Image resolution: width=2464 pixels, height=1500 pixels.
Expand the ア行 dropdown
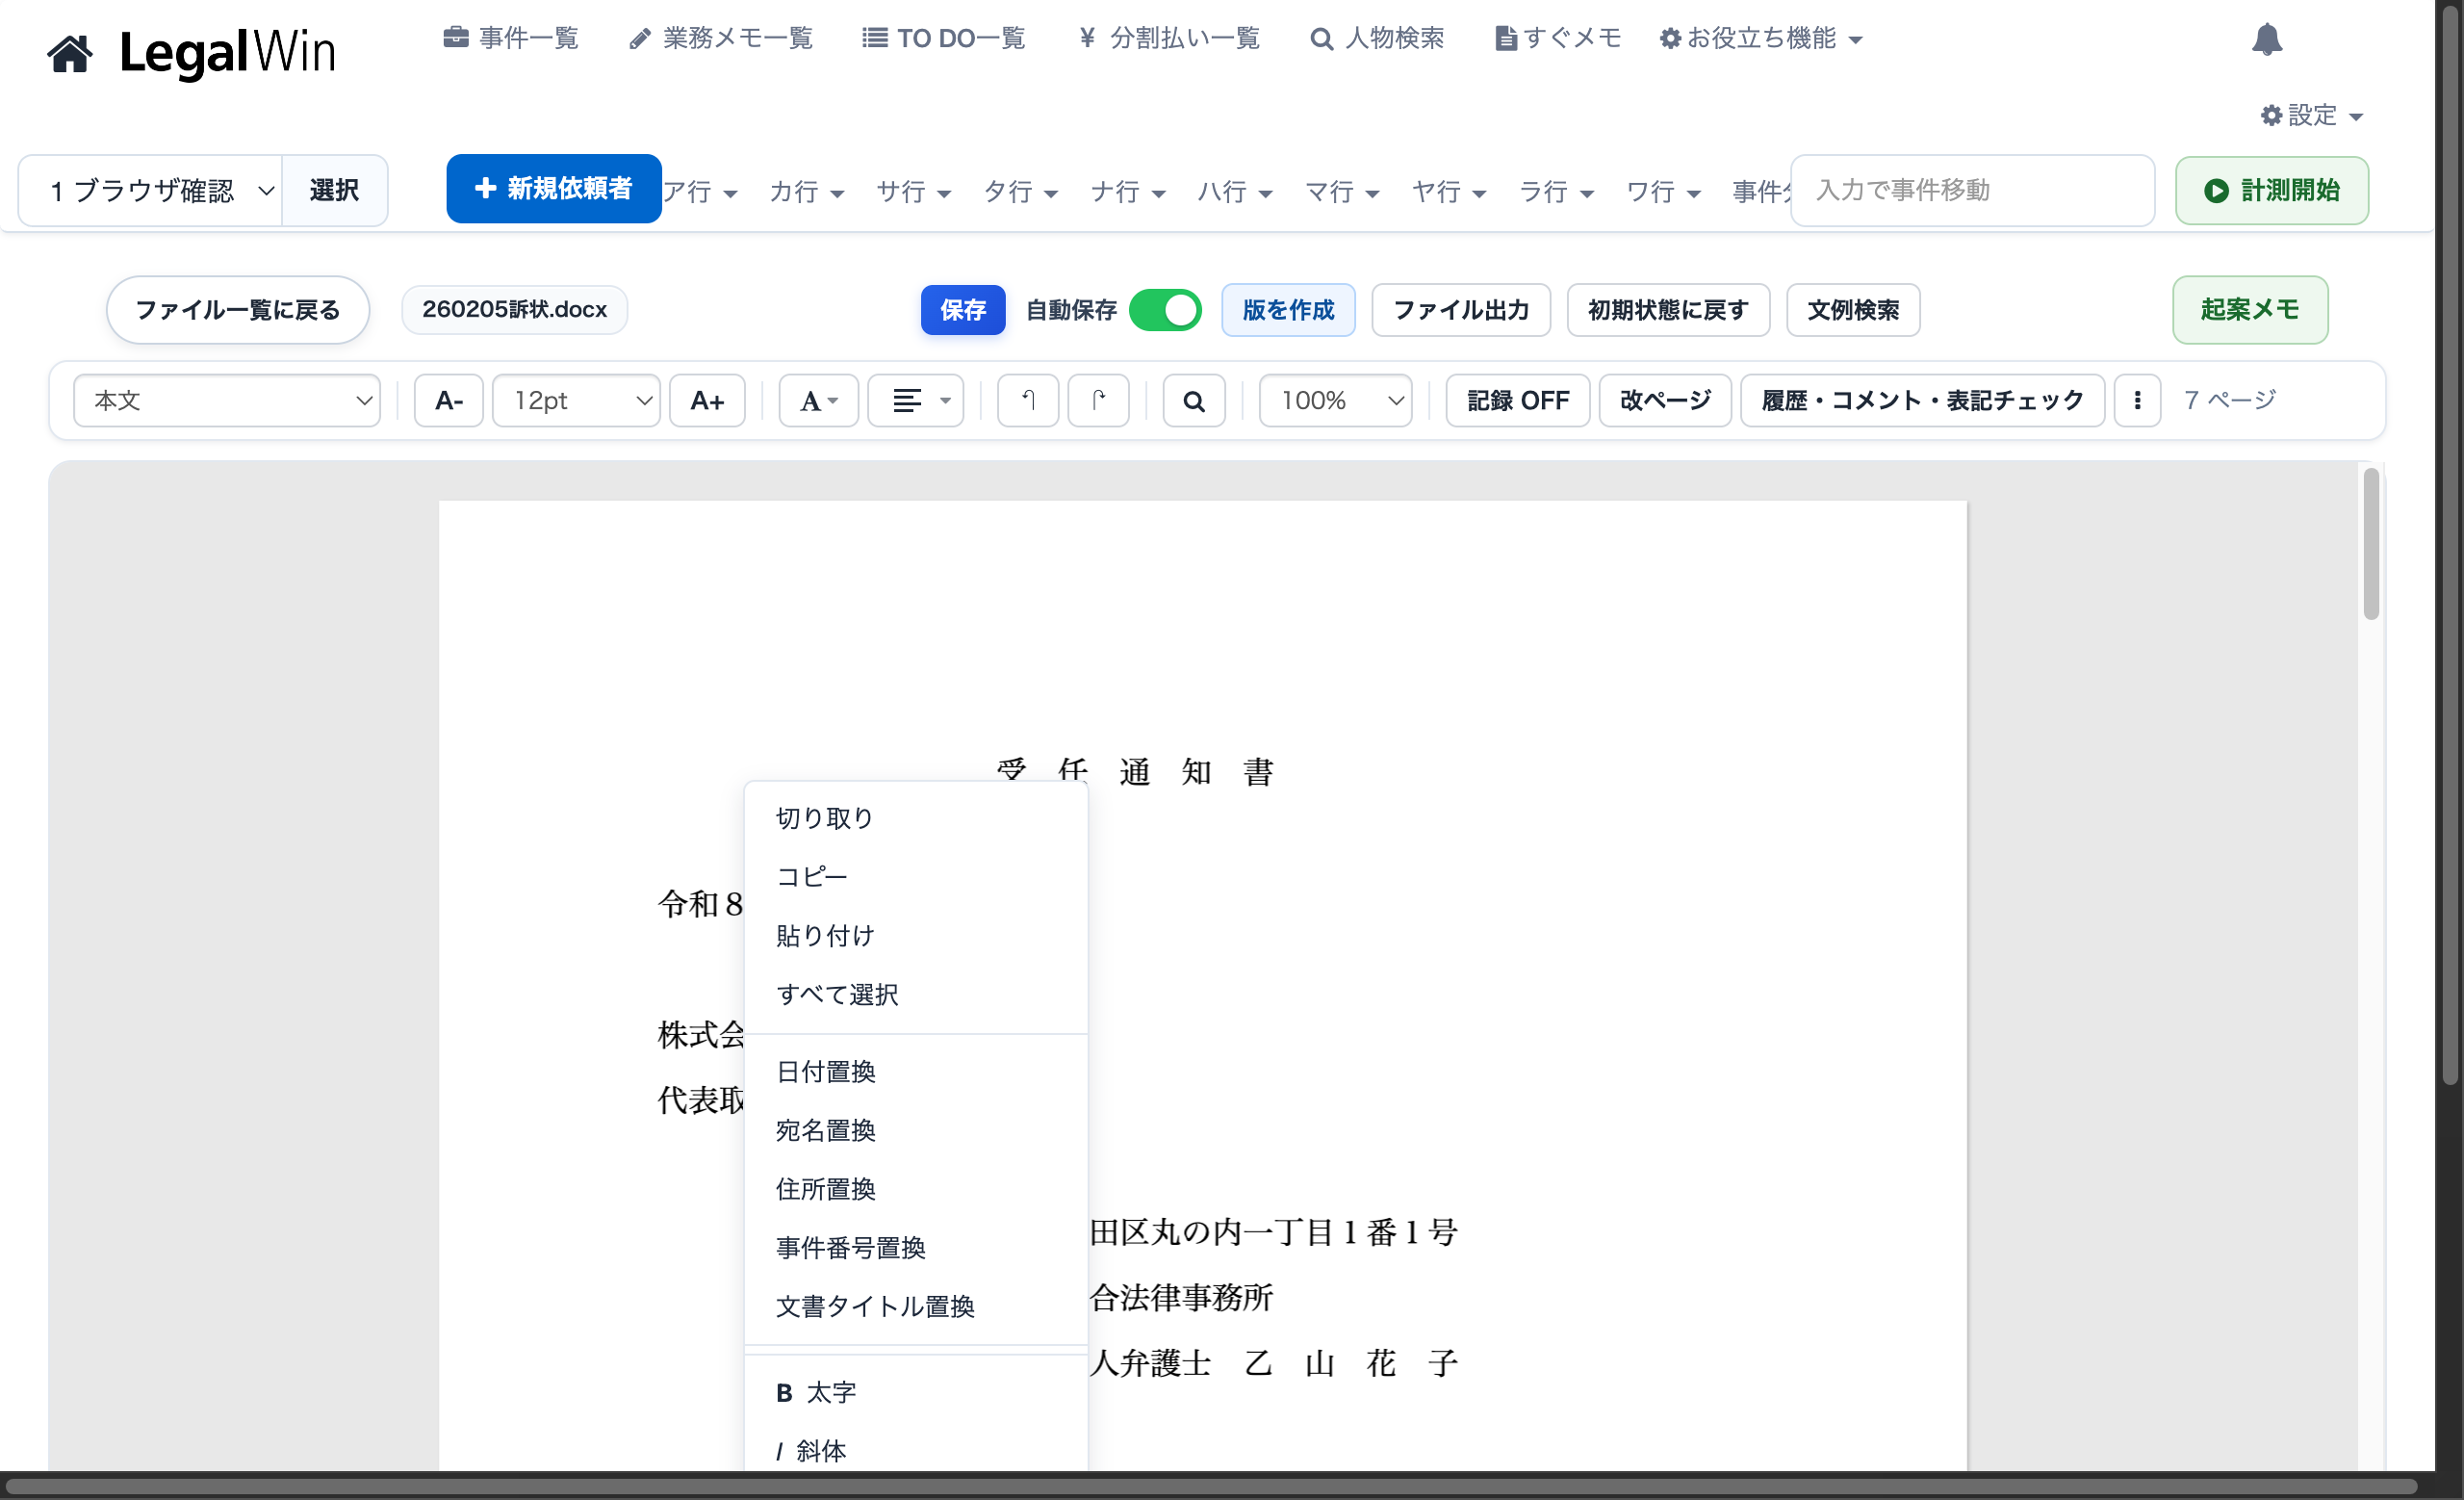tap(701, 191)
